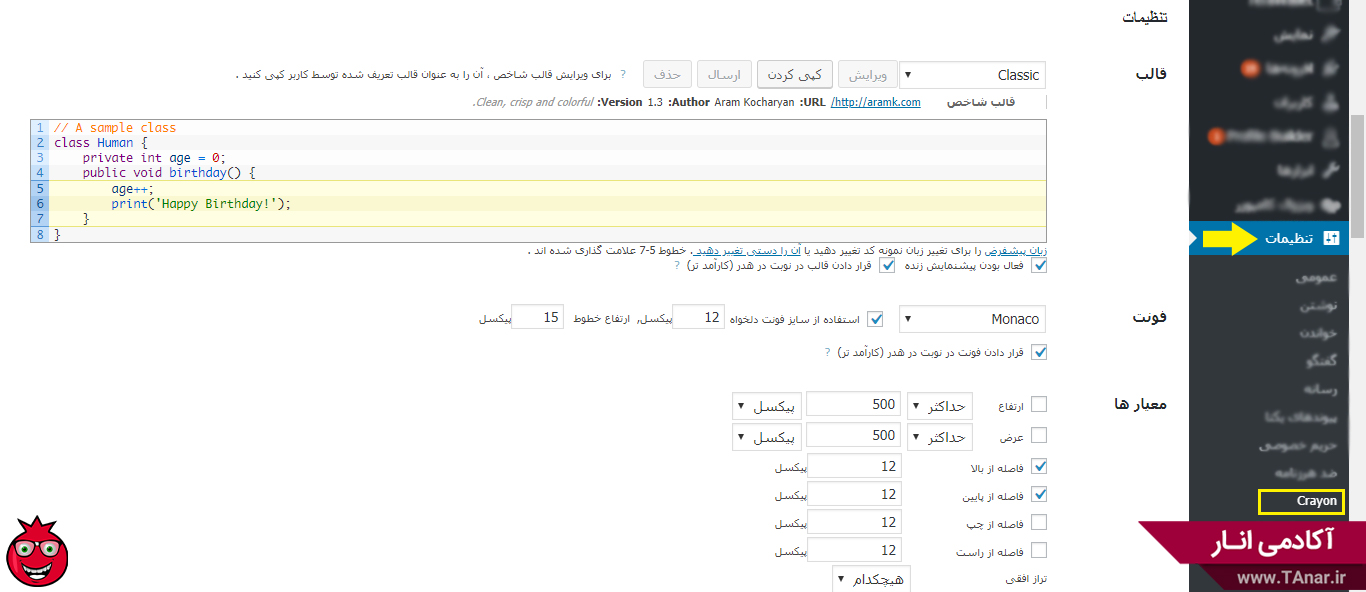
Task: Click the کپی کردن button to copy theme
Action: tap(795, 74)
